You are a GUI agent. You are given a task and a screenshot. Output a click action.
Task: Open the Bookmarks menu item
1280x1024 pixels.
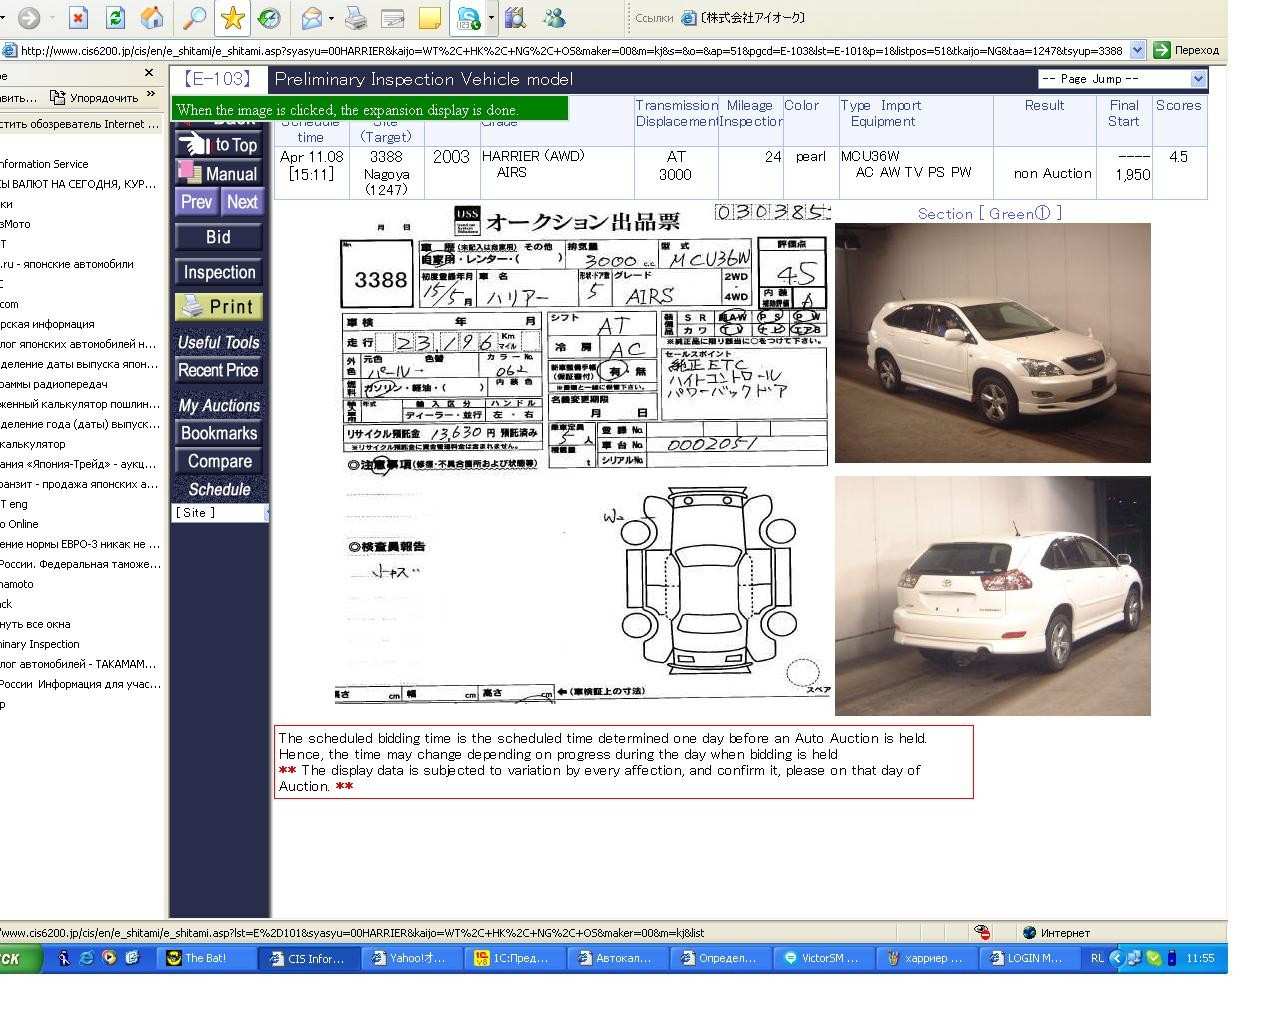click(x=219, y=433)
